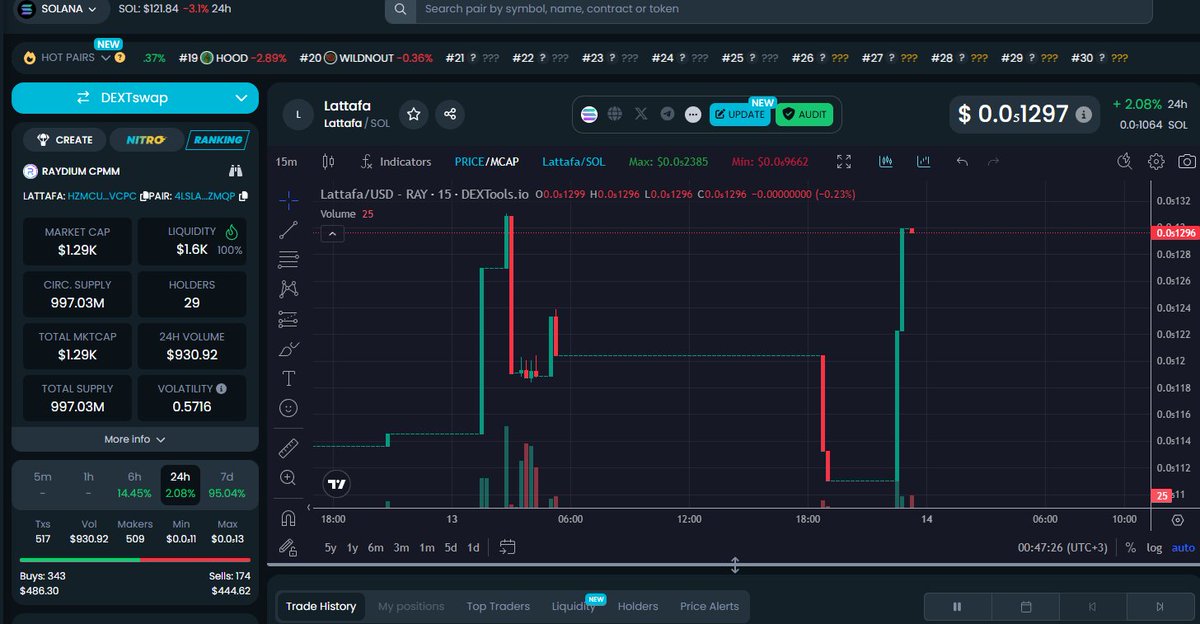Switch to the Holders tab
The image size is (1200, 624).
pos(638,606)
